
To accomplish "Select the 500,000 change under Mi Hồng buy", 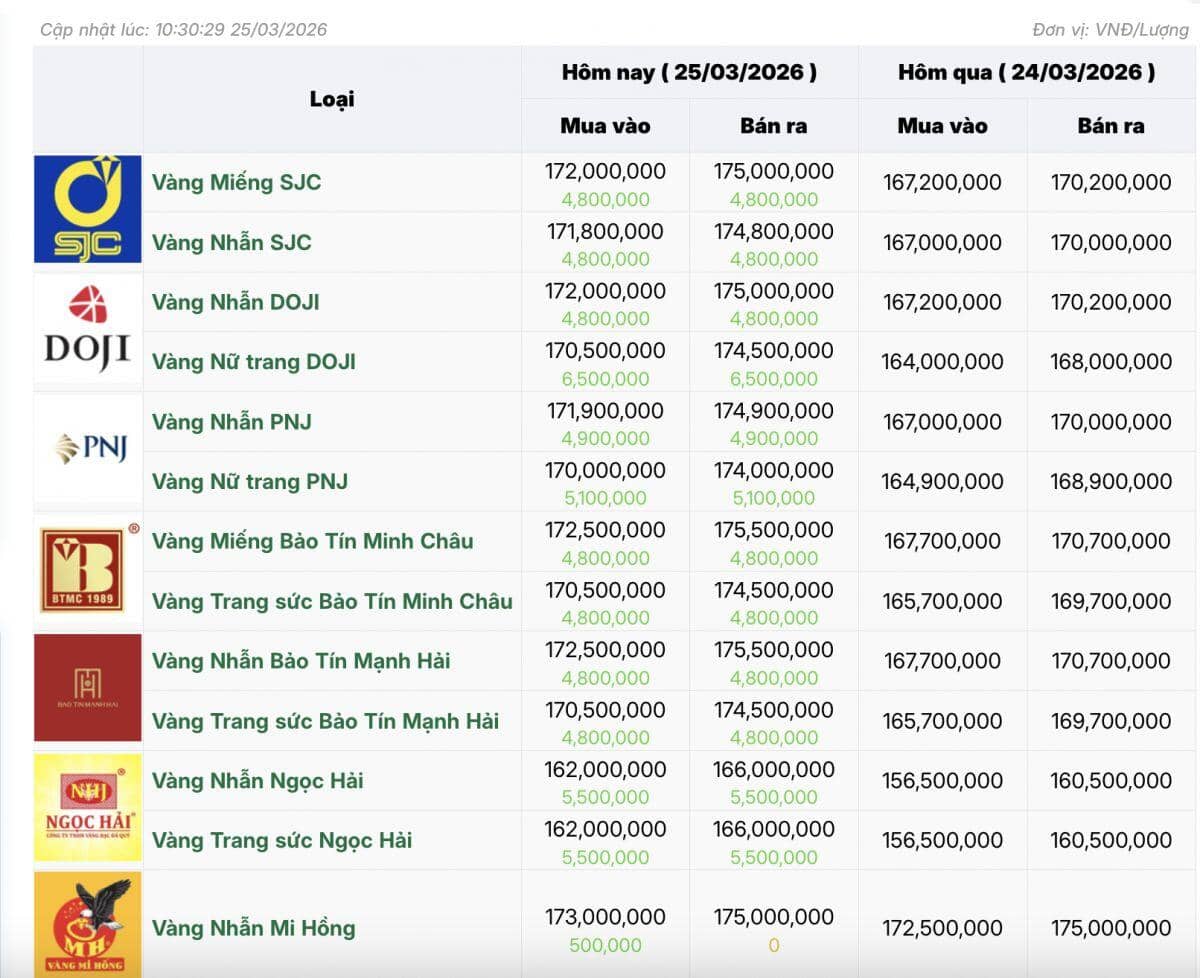I will tap(605, 945).
